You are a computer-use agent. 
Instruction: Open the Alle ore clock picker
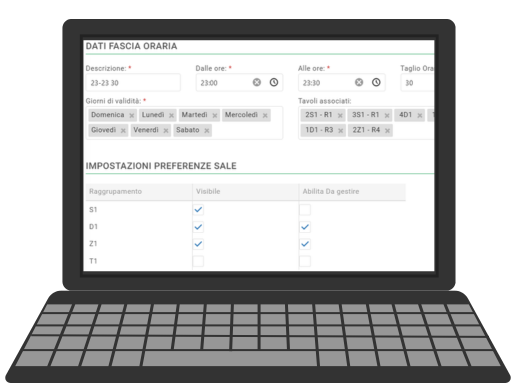pos(376,82)
